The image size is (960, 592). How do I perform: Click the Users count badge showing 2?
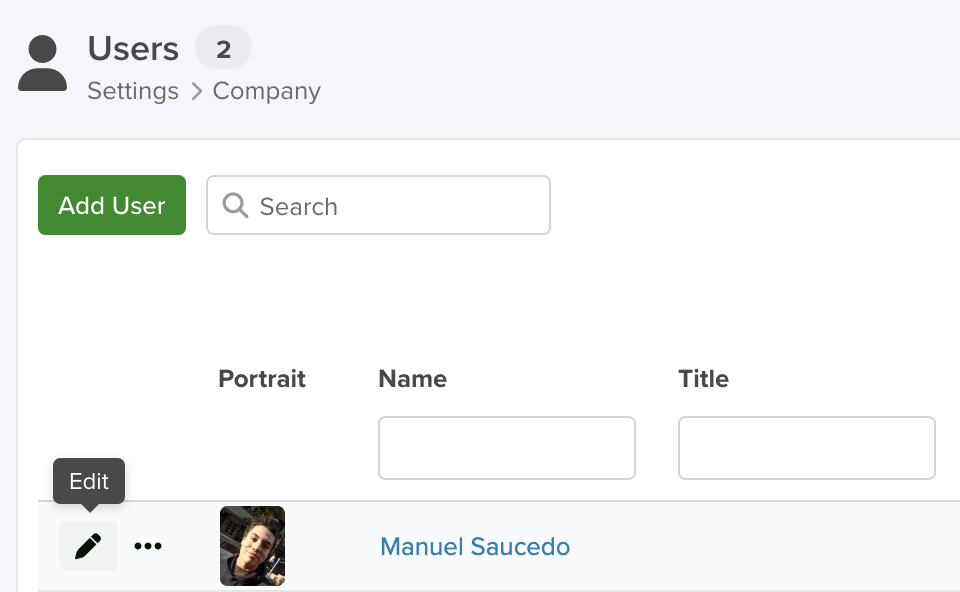223,48
